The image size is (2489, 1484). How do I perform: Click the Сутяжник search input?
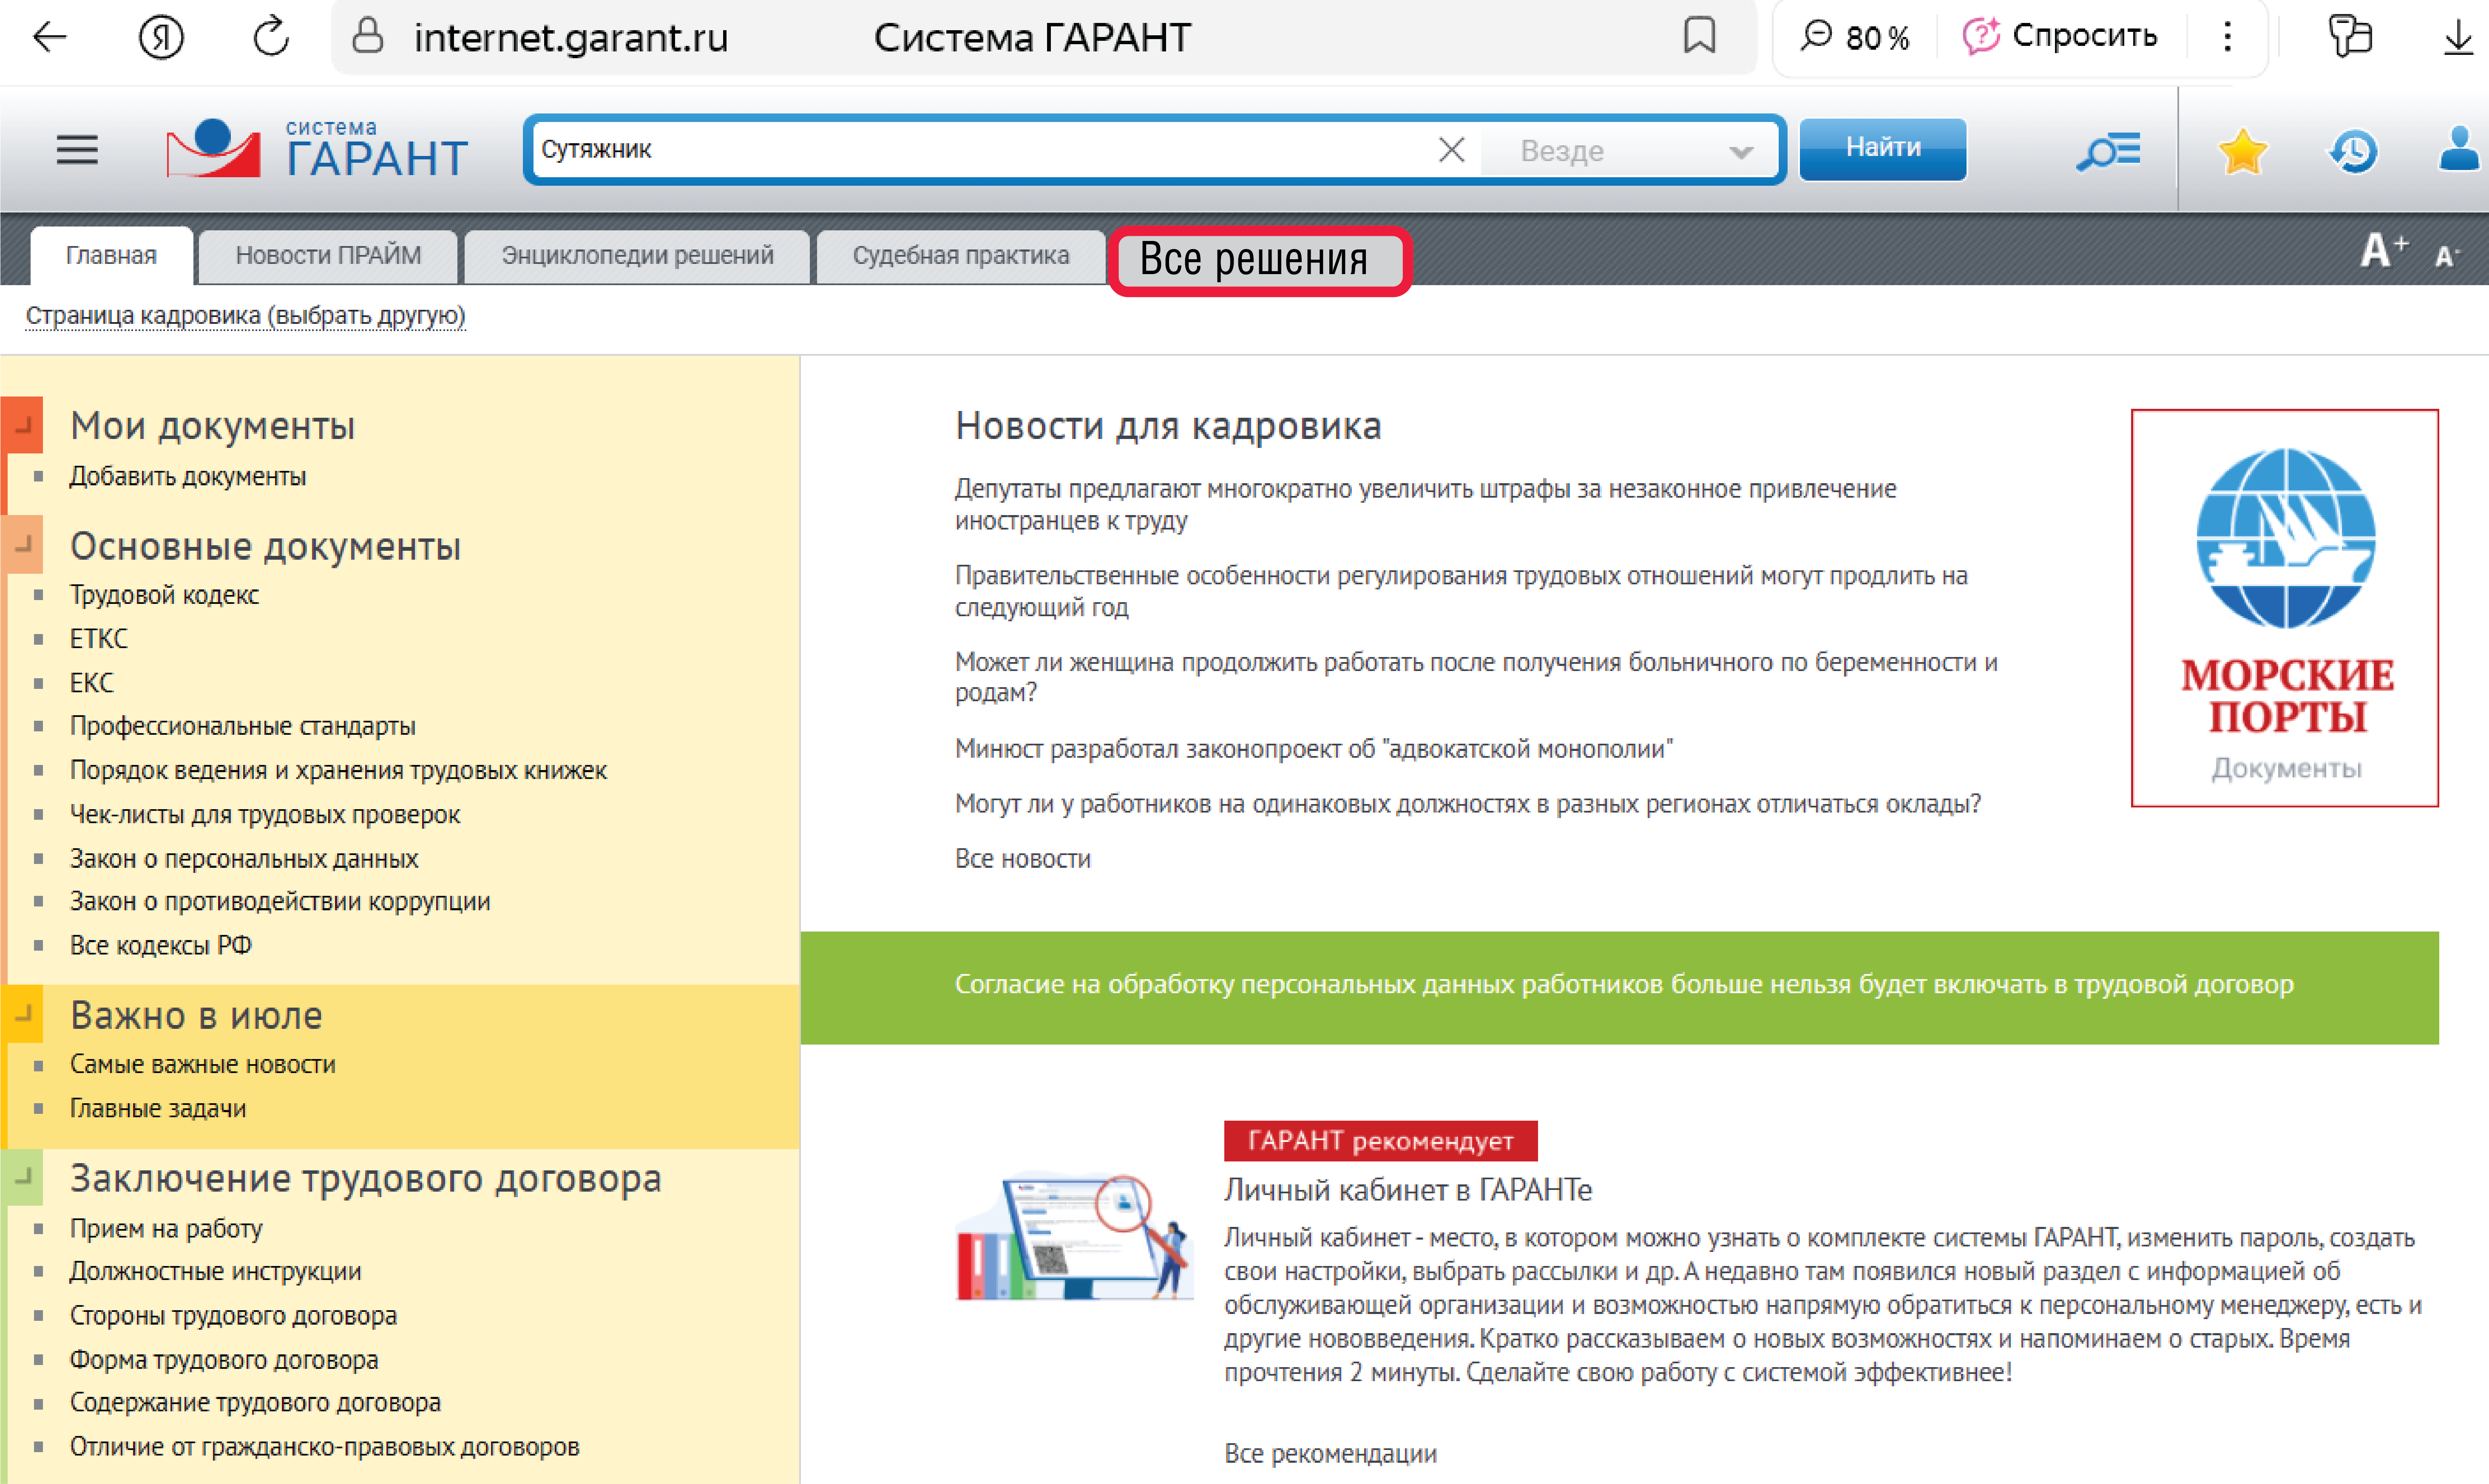(x=980, y=150)
